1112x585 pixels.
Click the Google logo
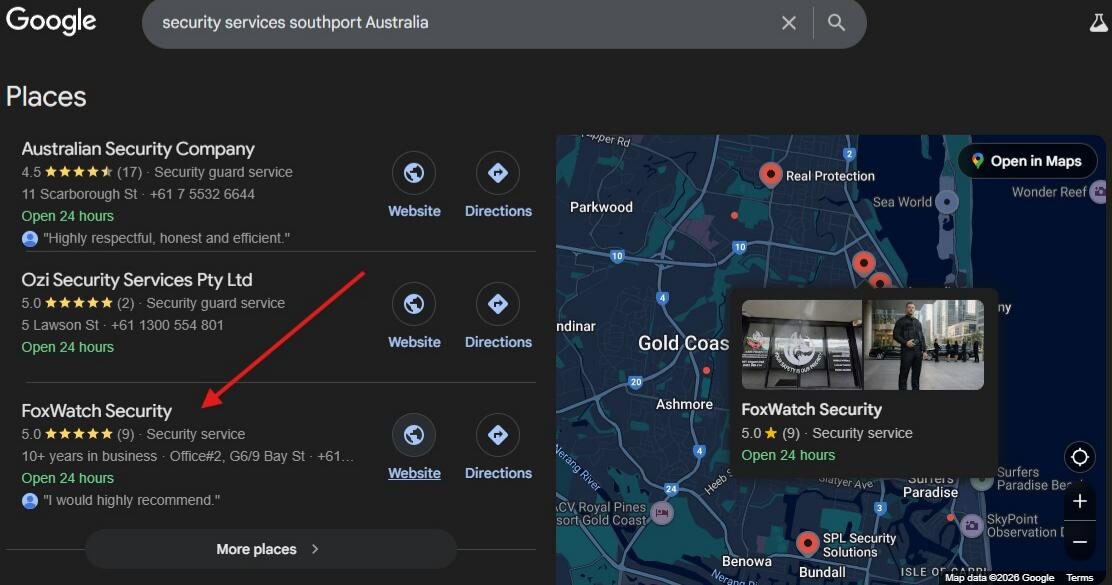(x=51, y=21)
